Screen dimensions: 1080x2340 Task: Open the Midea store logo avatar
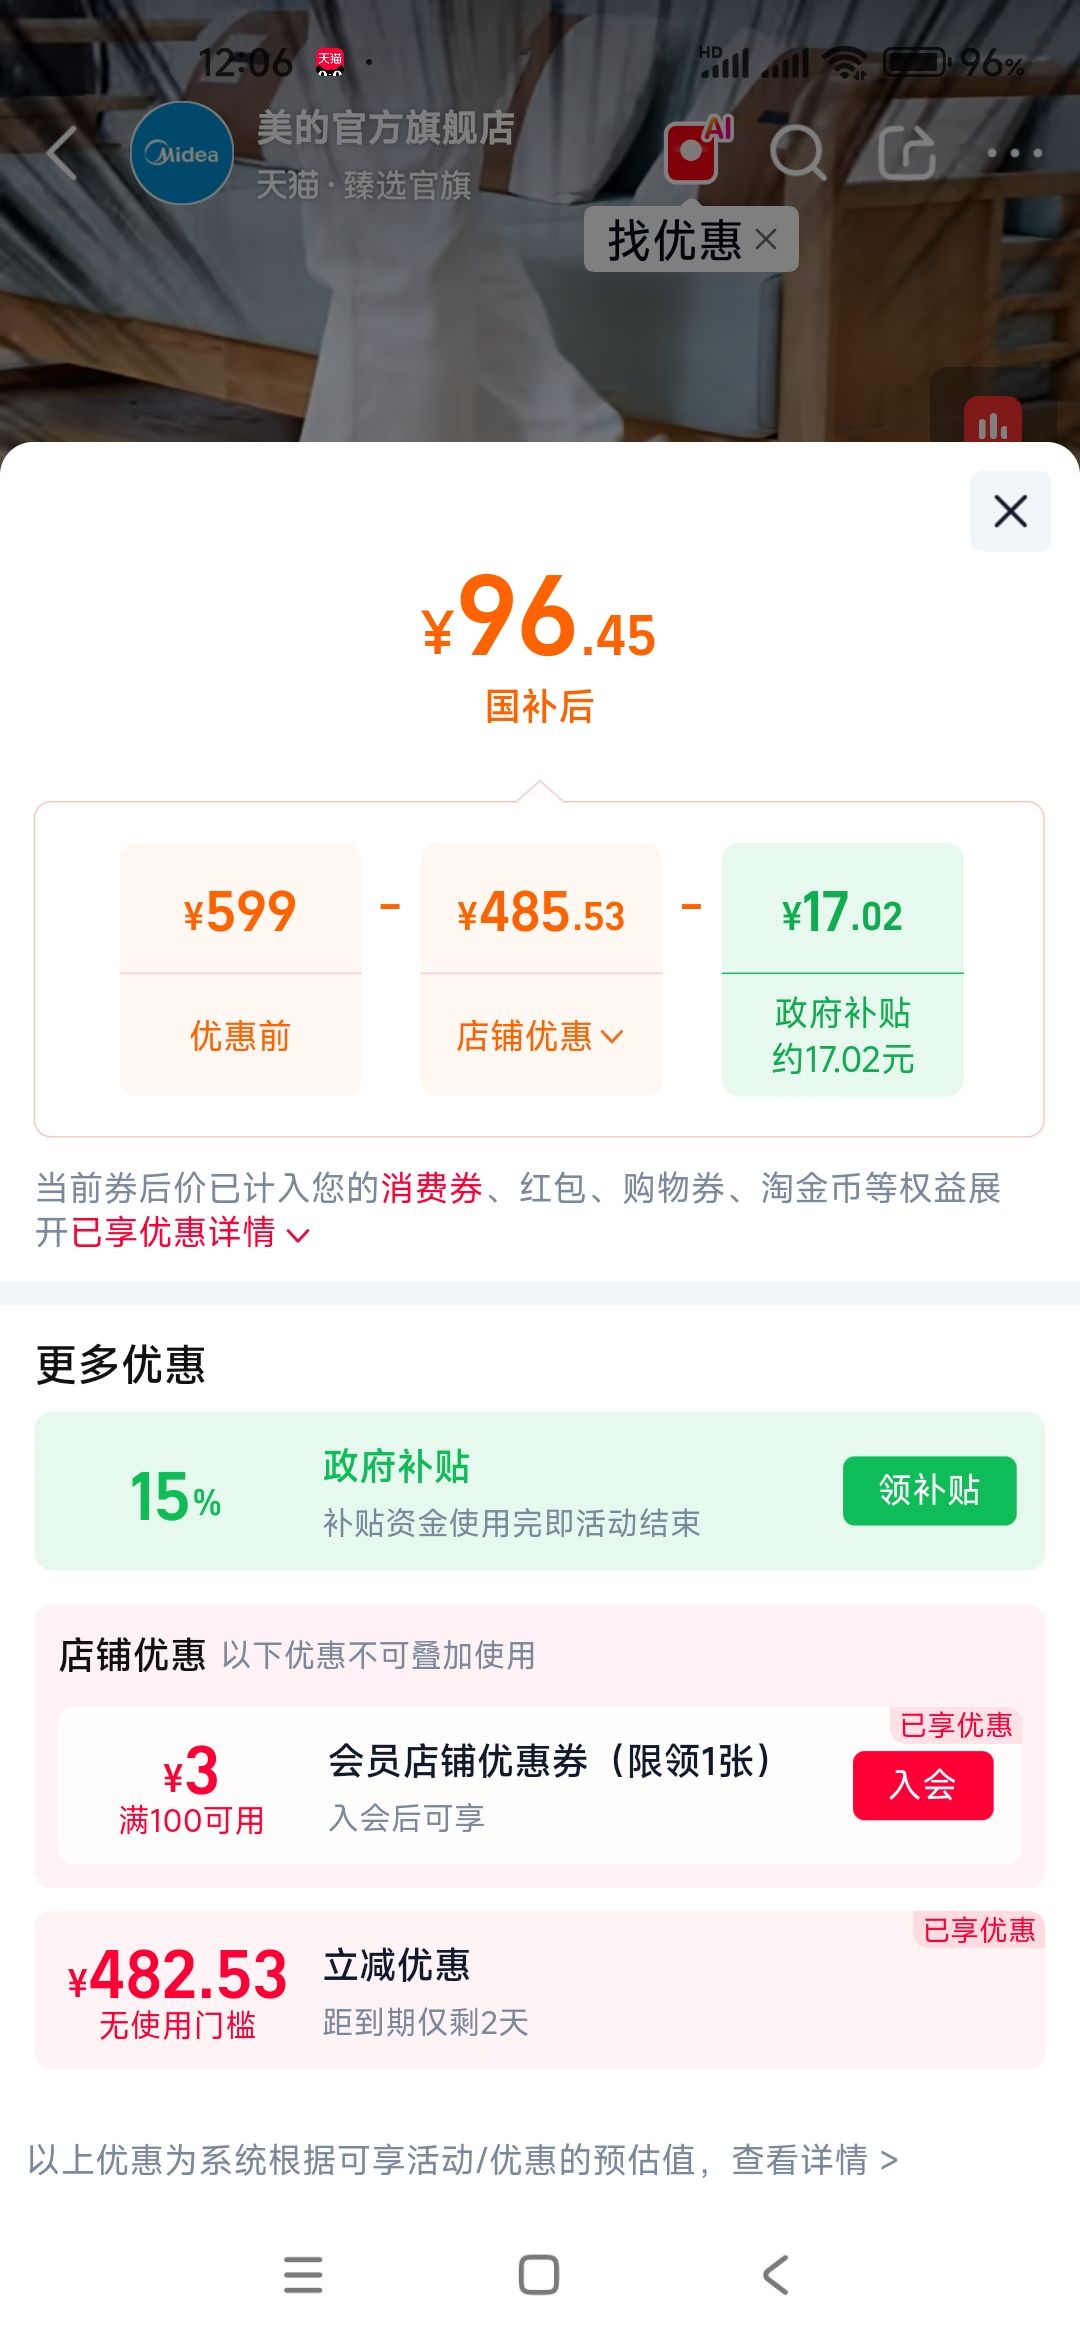coord(182,153)
